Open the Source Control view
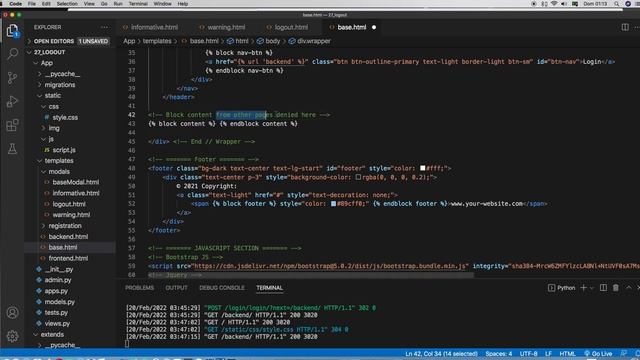This screenshot has height=360, width=640. 12,78
